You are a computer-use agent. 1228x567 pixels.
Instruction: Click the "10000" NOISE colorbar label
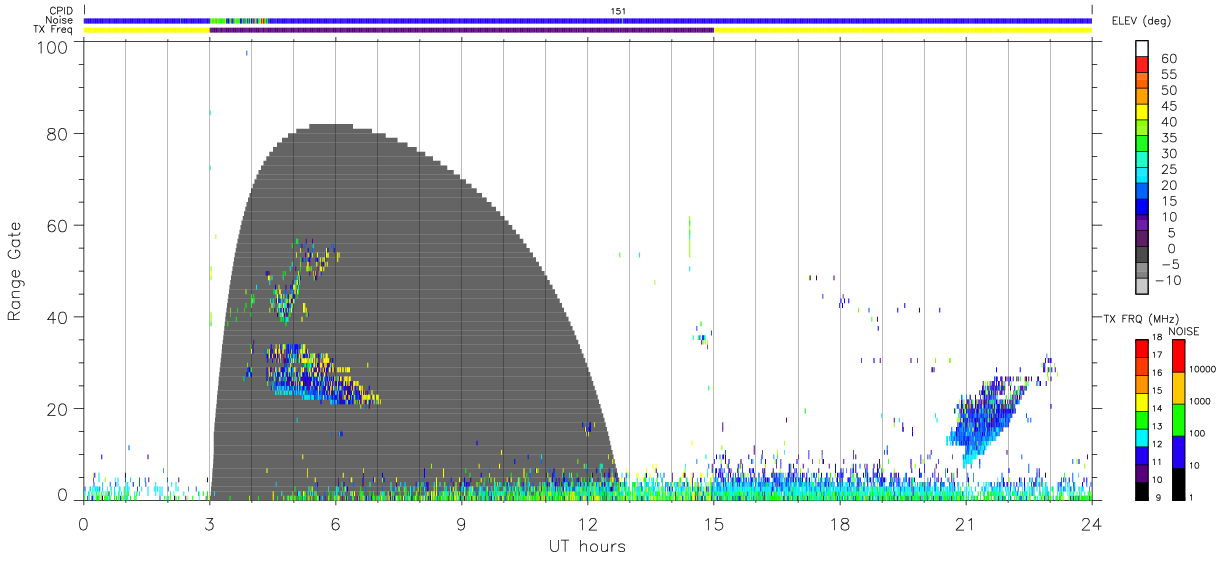pyautogui.click(x=1205, y=370)
